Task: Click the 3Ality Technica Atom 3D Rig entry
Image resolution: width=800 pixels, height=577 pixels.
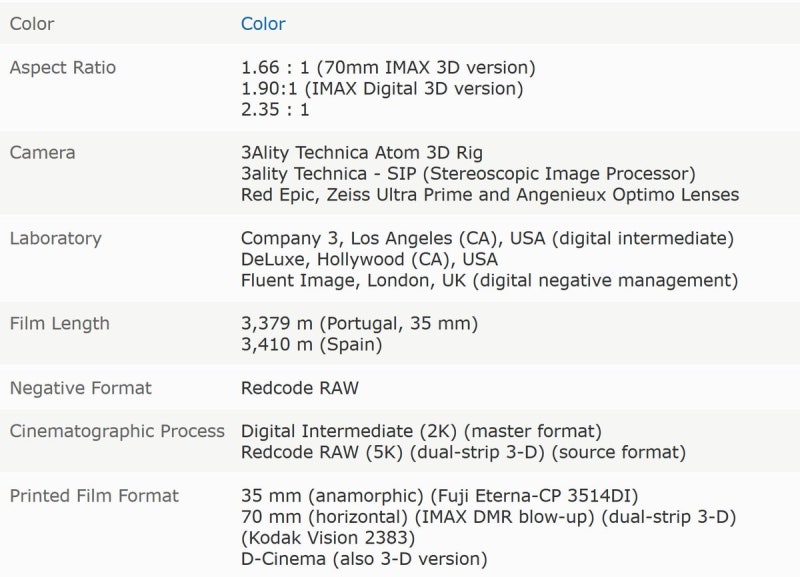Action: coord(362,153)
